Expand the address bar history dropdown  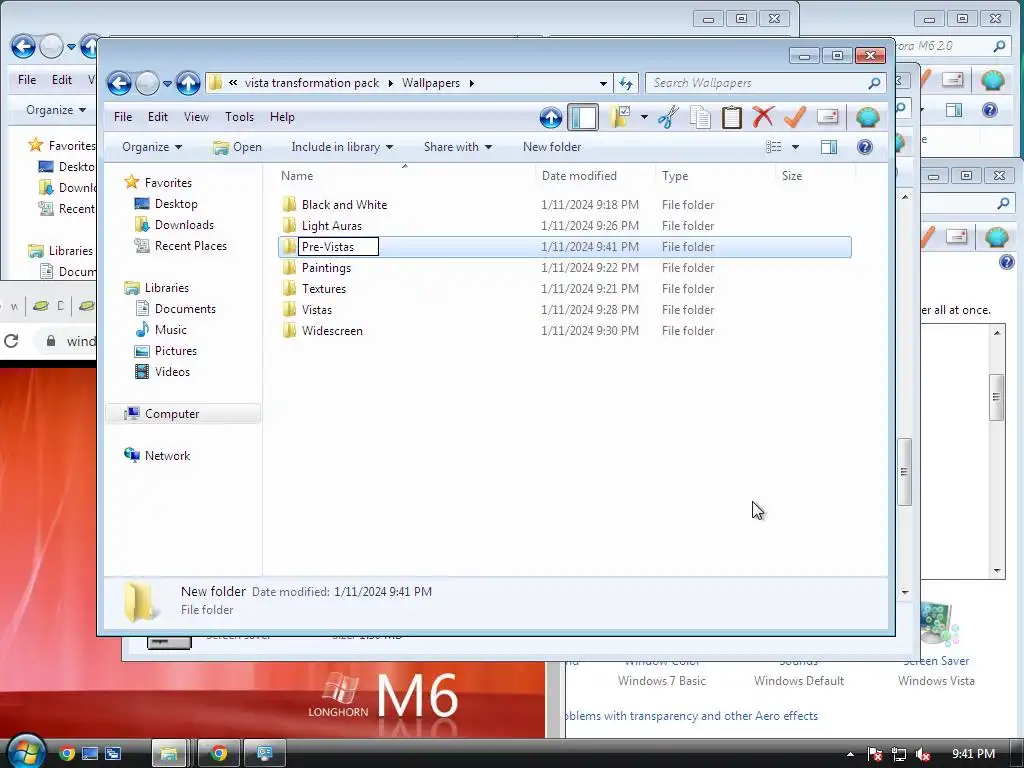603,83
